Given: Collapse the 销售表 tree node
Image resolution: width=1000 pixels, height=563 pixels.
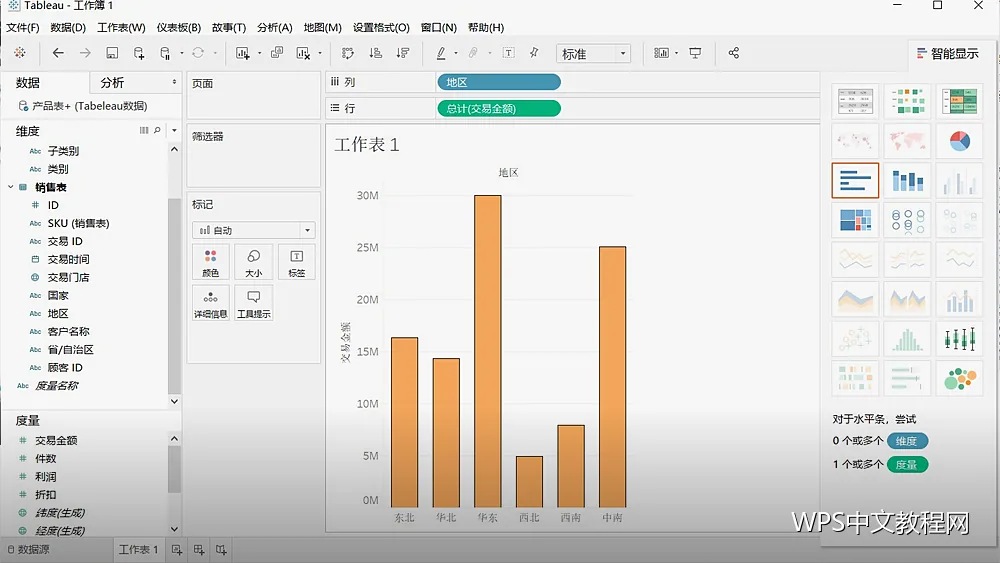Looking at the screenshot, I should 10,187.
